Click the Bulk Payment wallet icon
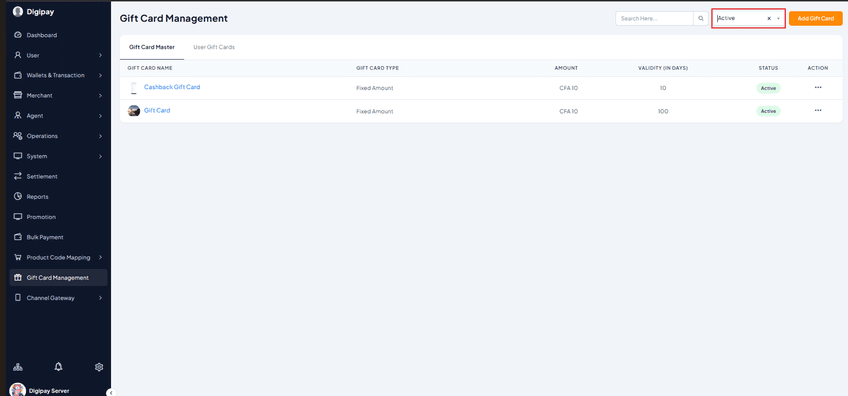The width and height of the screenshot is (848, 396). pyautogui.click(x=18, y=237)
